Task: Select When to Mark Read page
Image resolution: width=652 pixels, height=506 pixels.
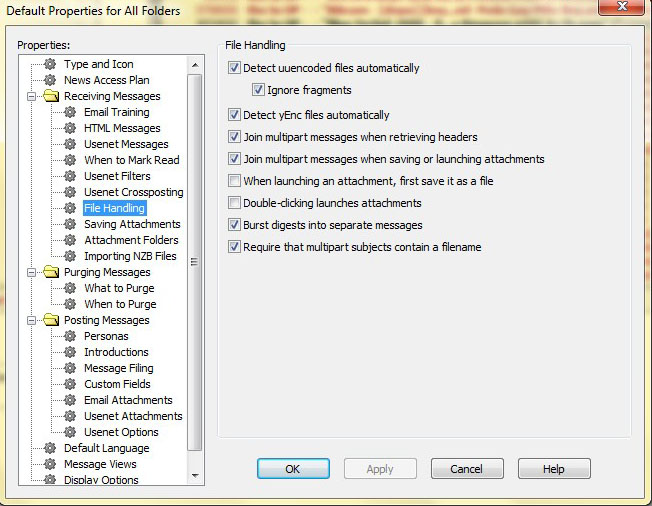Action: tap(132, 160)
